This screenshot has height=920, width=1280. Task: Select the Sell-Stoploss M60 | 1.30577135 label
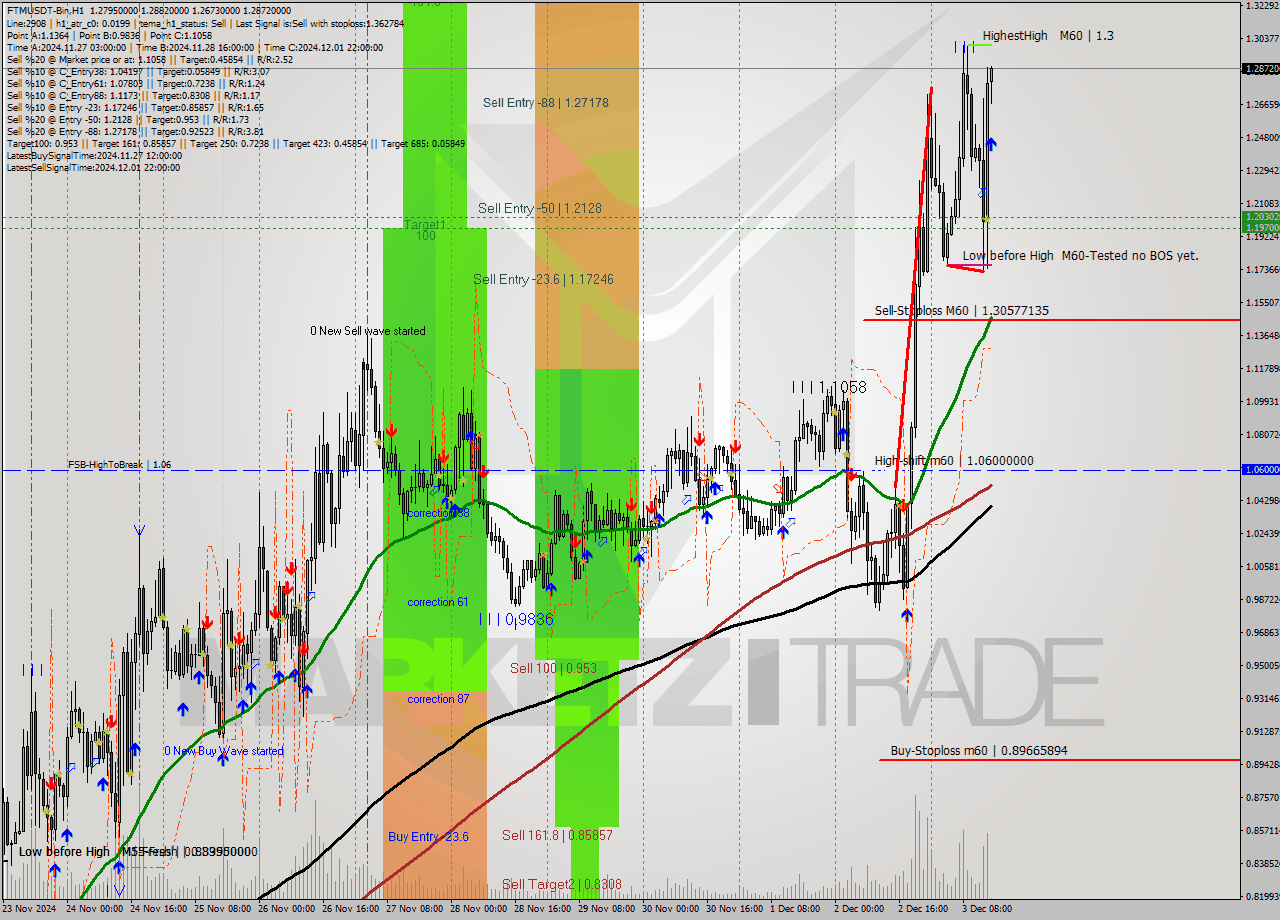click(961, 311)
